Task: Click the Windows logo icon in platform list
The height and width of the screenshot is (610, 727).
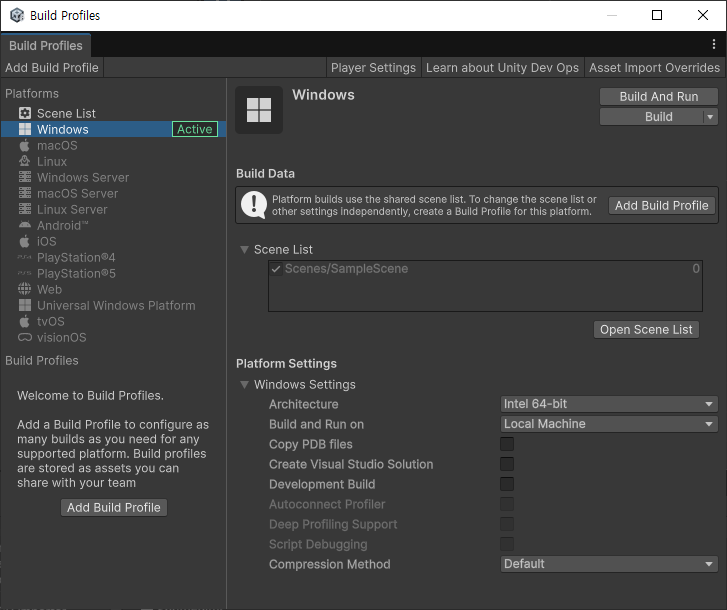Action: [25, 129]
